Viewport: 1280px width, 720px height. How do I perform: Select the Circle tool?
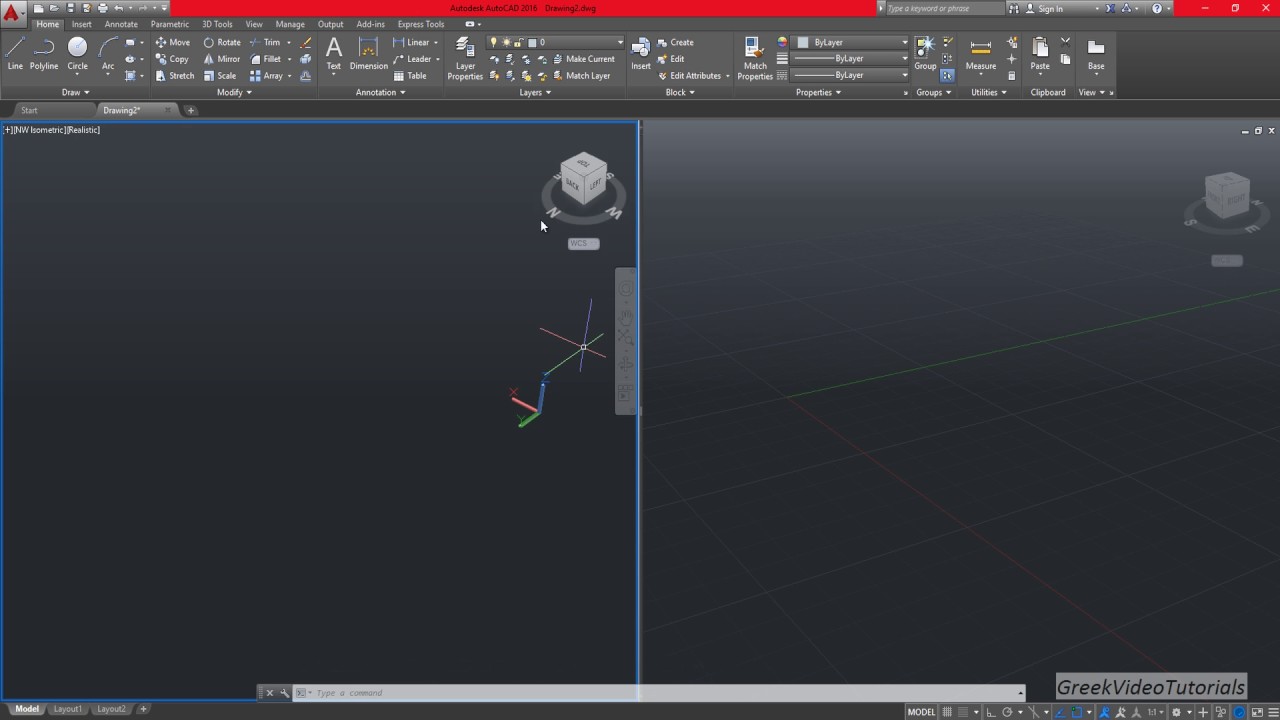[x=77, y=54]
